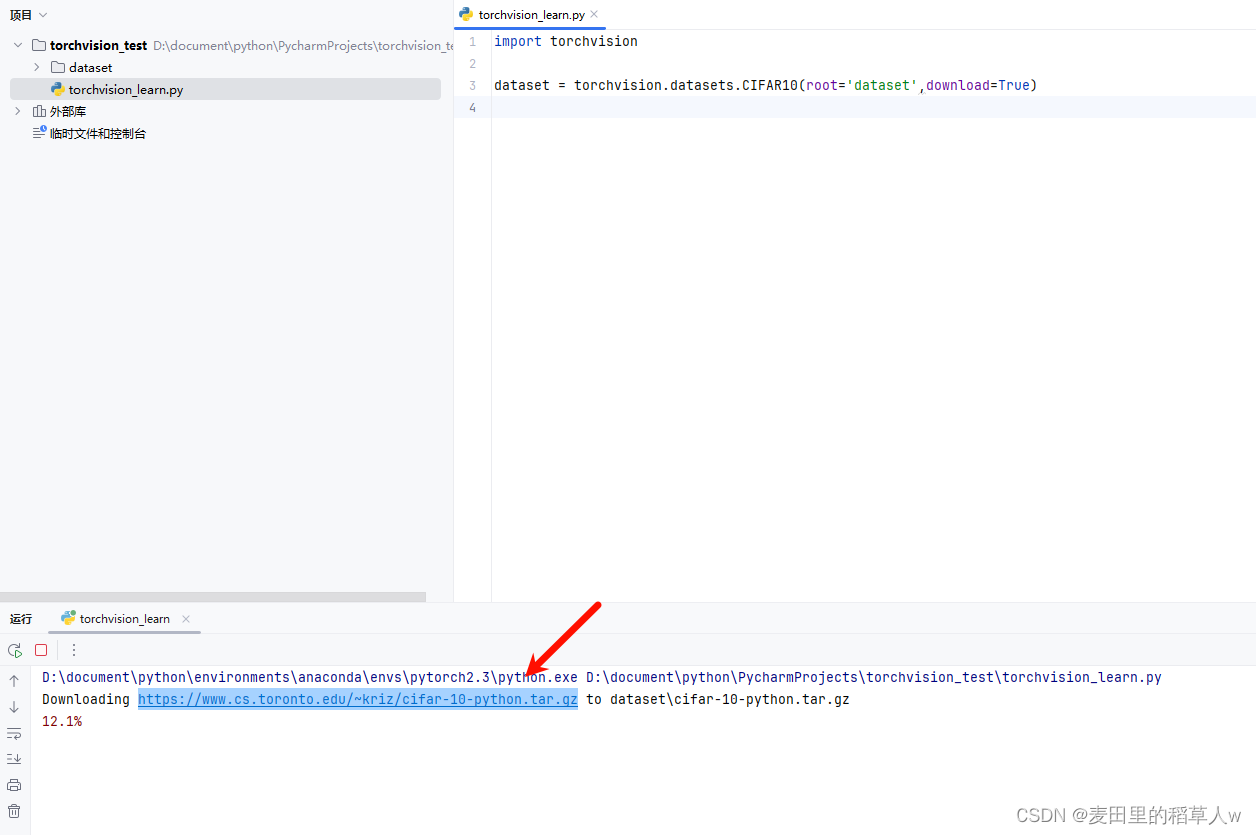The image size is (1256, 835).
Task: Collapse the torchvision_test project root
Action: pos(18,45)
